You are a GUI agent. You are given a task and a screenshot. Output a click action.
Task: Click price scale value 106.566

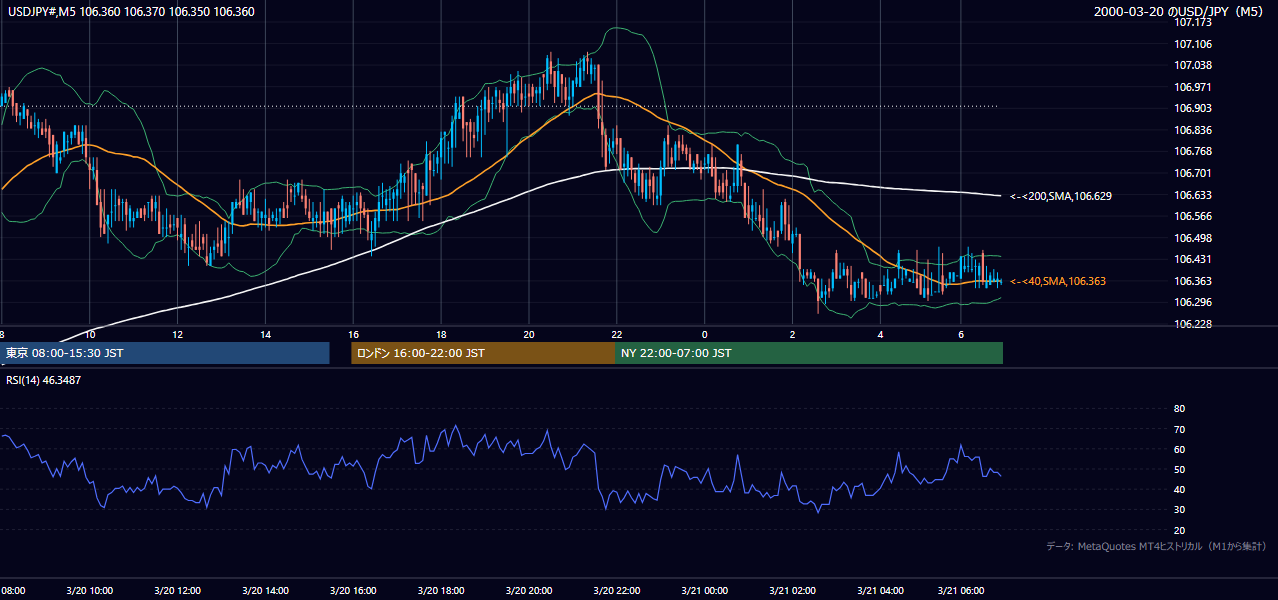click(x=1193, y=216)
